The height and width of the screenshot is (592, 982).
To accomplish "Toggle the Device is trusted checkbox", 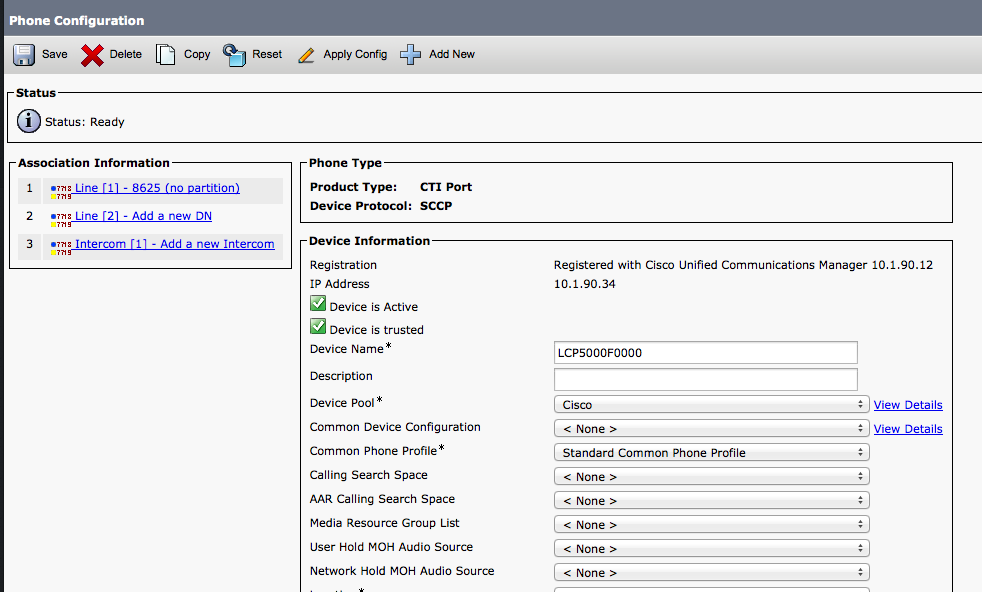I will 317,328.
